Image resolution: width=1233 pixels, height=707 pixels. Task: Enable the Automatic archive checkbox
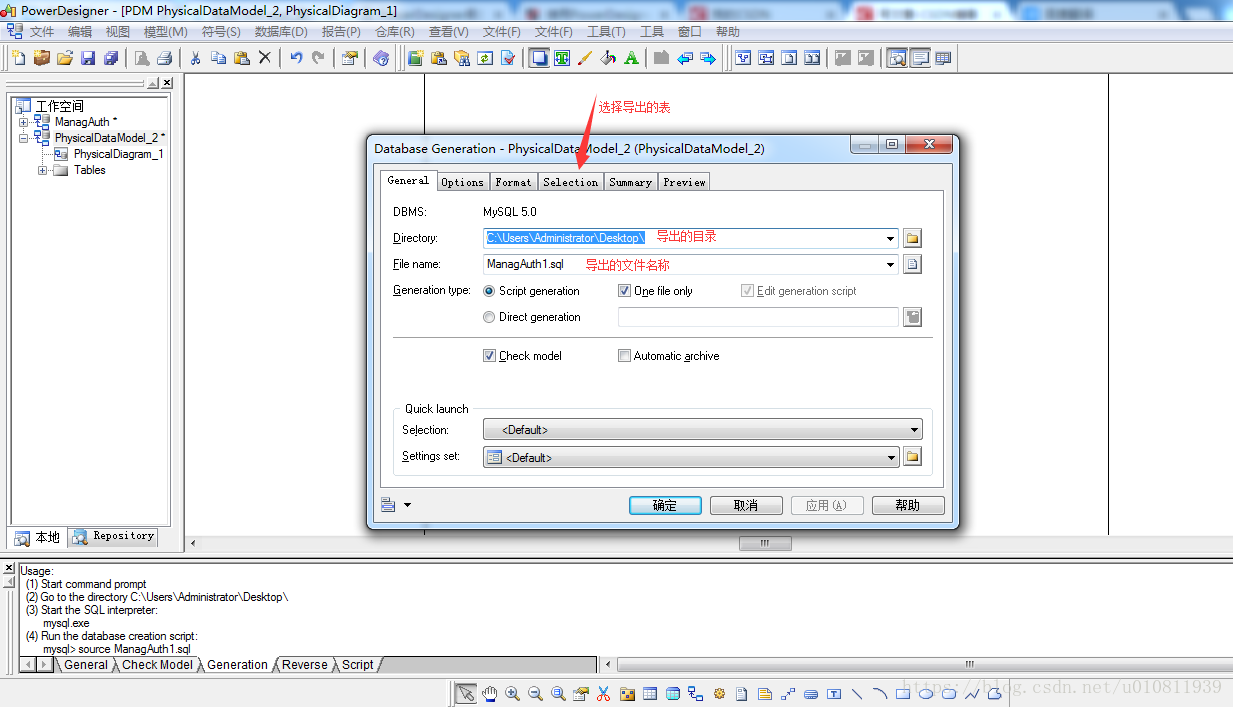[624, 355]
